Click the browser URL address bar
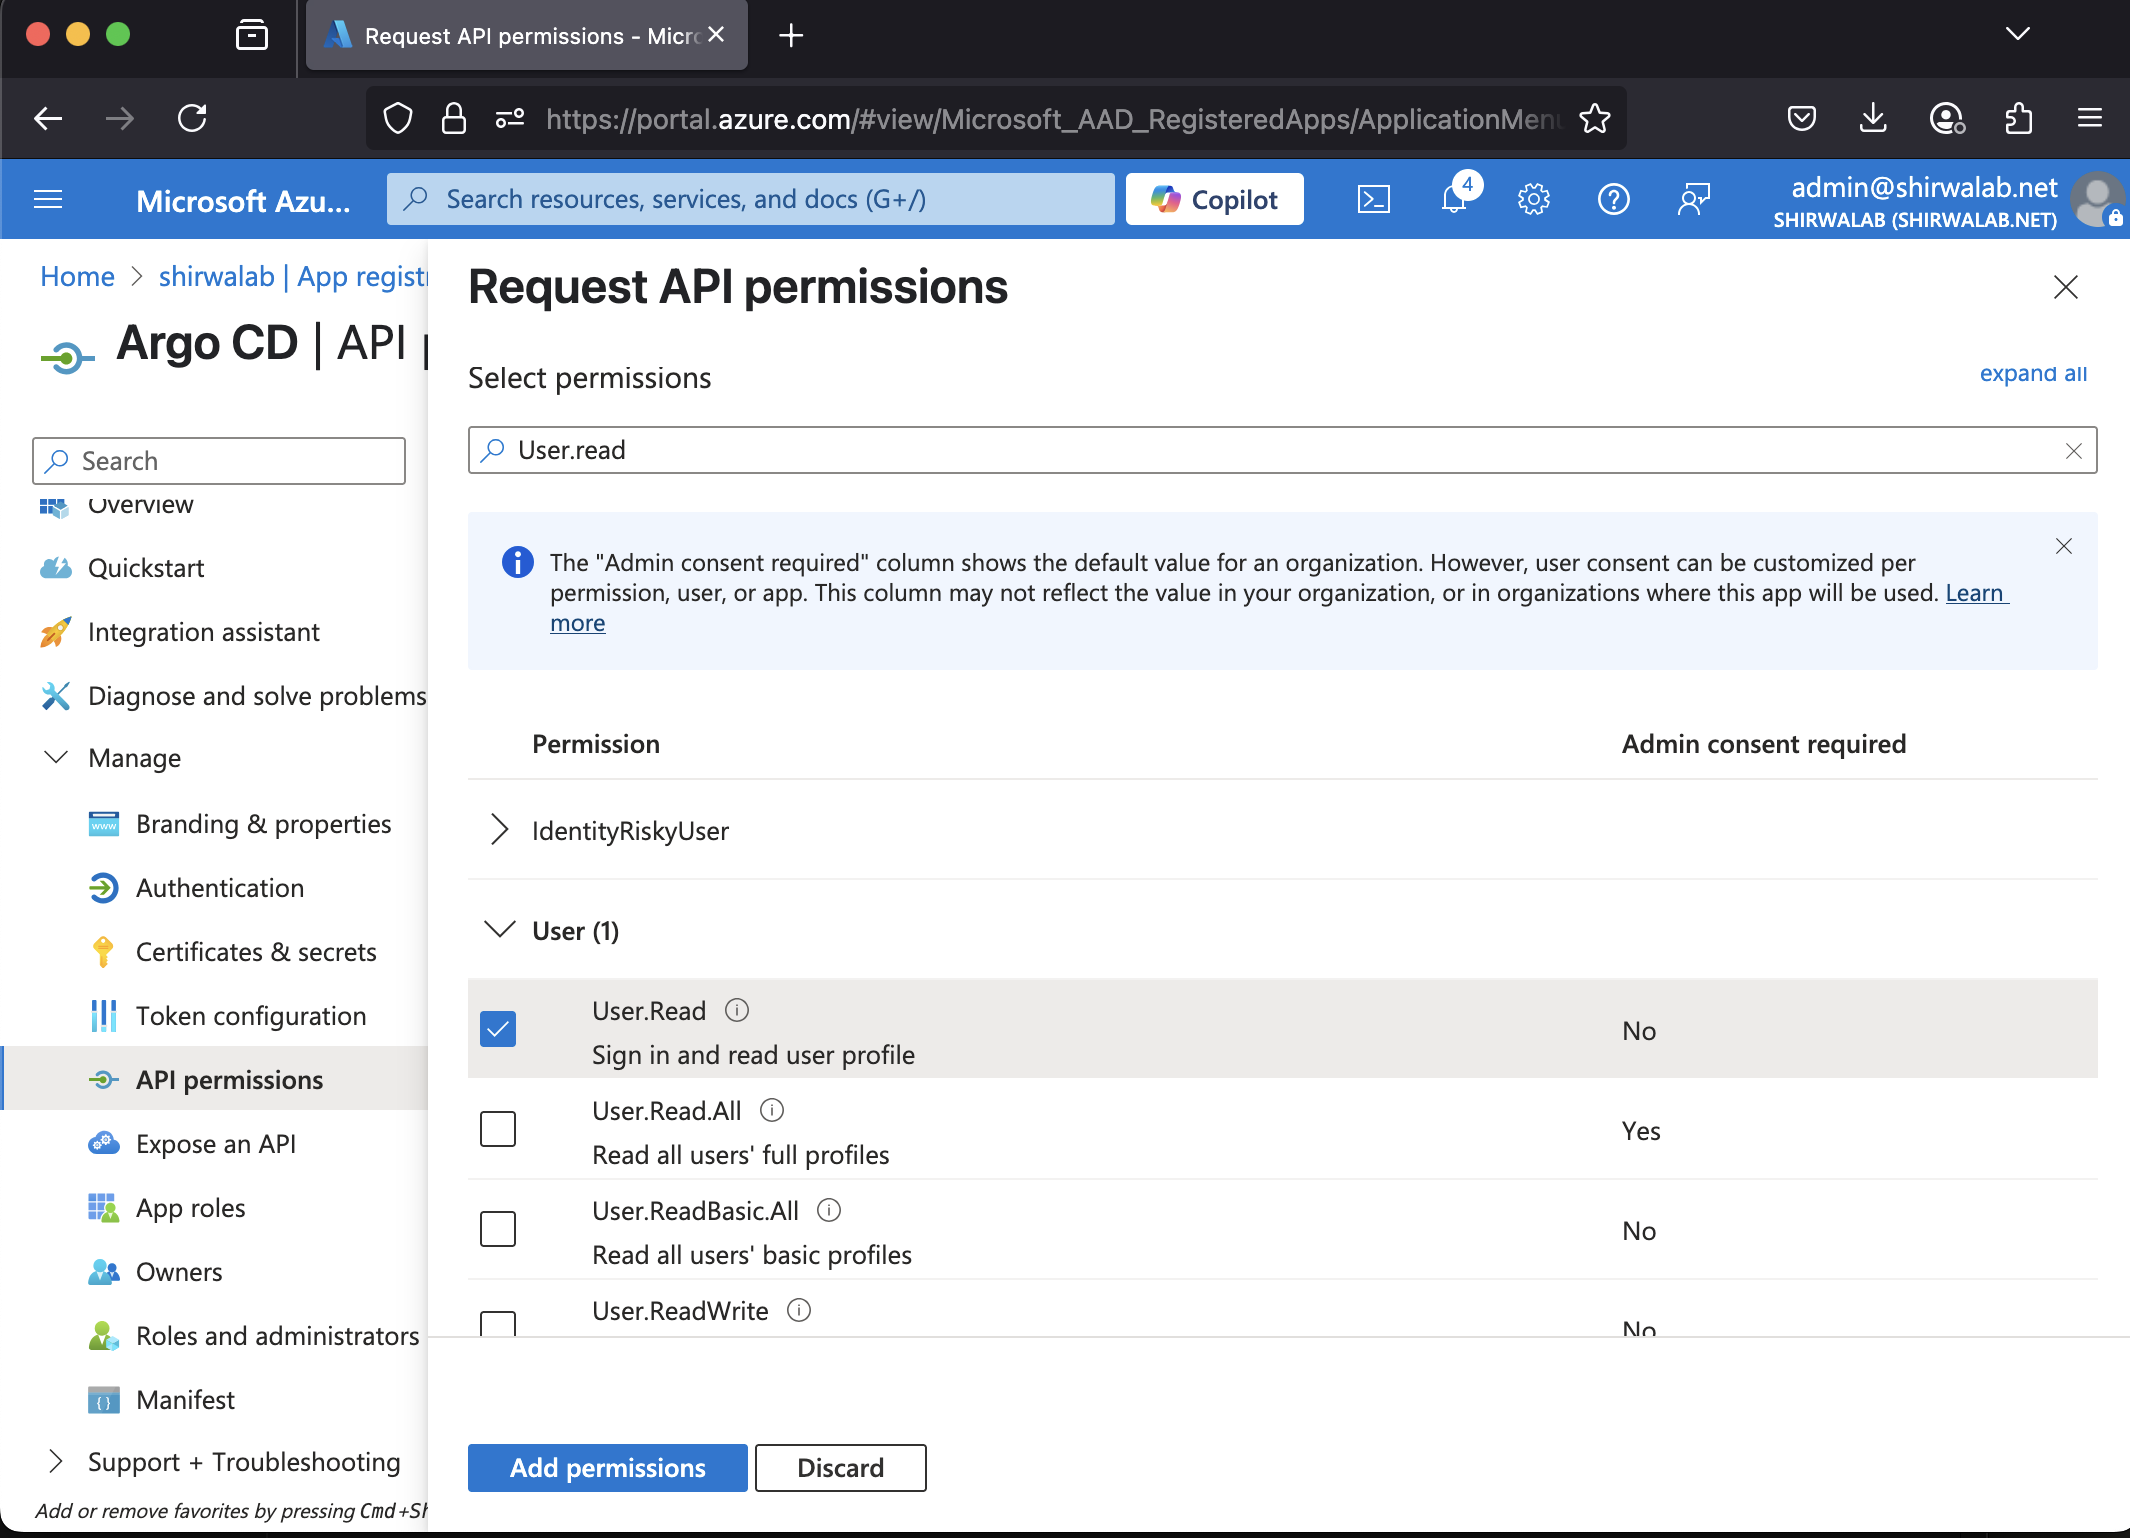Image resolution: width=2130 pixels, height=1538 pixels. click(x=1055, y=119)
